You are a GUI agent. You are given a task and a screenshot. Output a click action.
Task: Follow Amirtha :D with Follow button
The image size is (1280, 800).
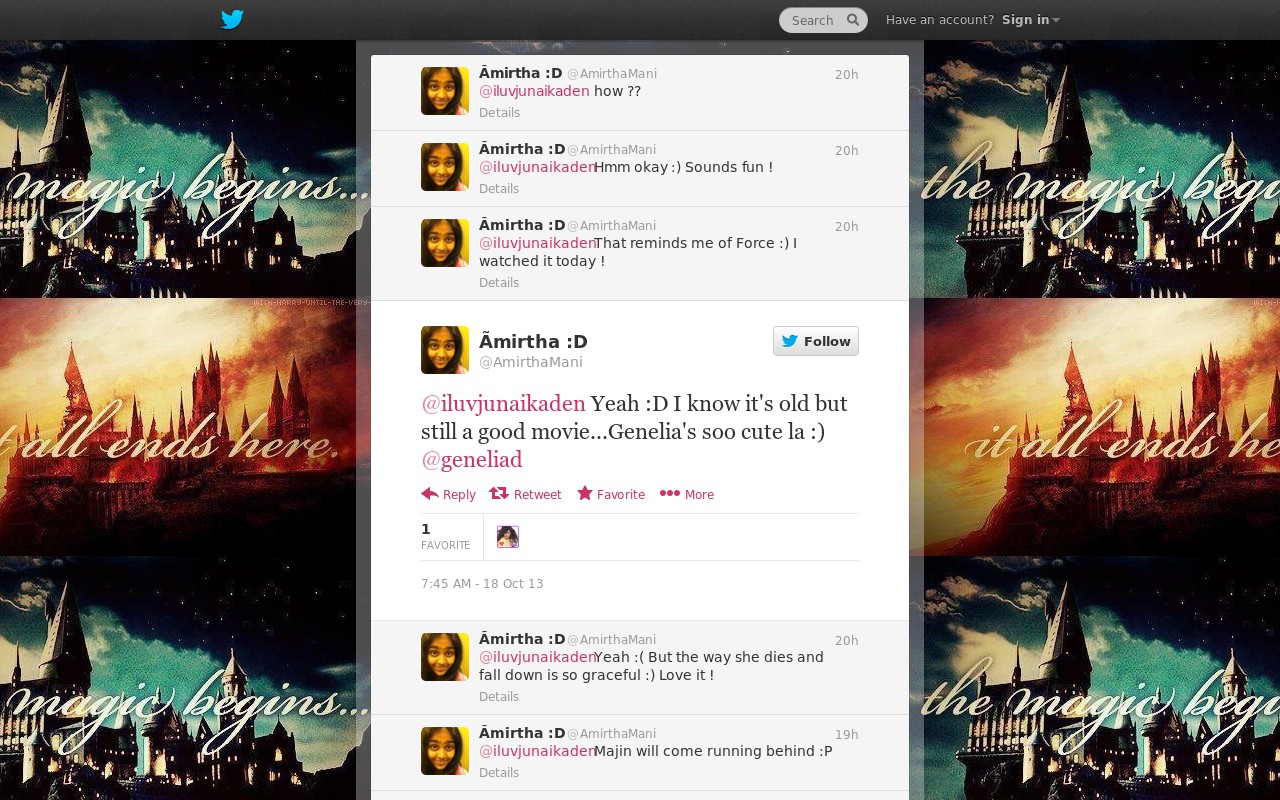(816, 341)
